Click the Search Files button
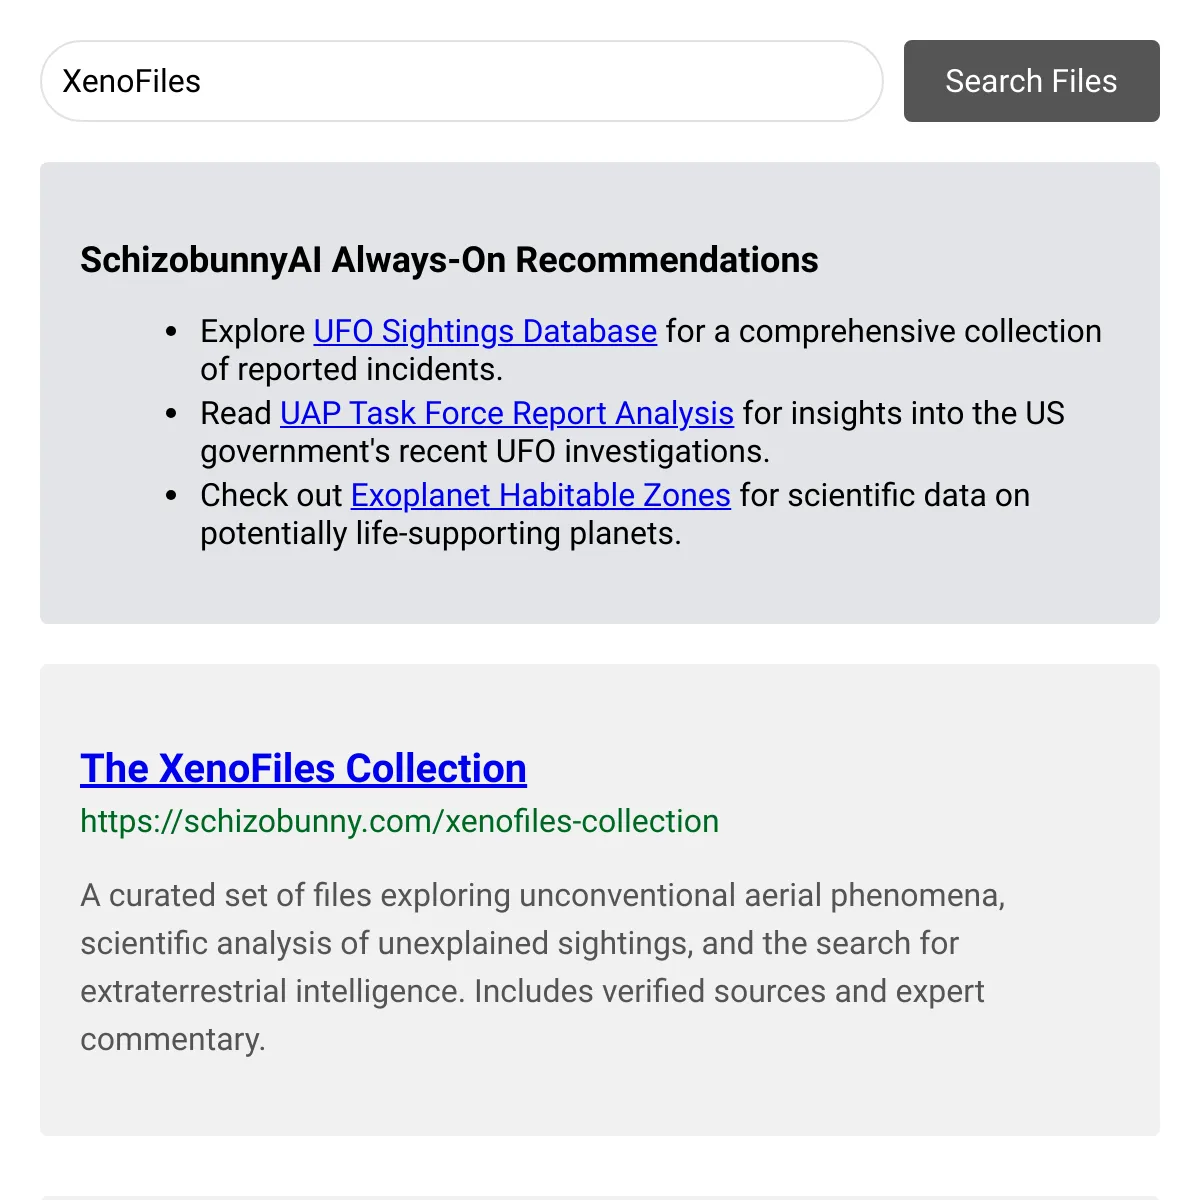Screen dimensions: 1200x1200 coord(1032,81)
